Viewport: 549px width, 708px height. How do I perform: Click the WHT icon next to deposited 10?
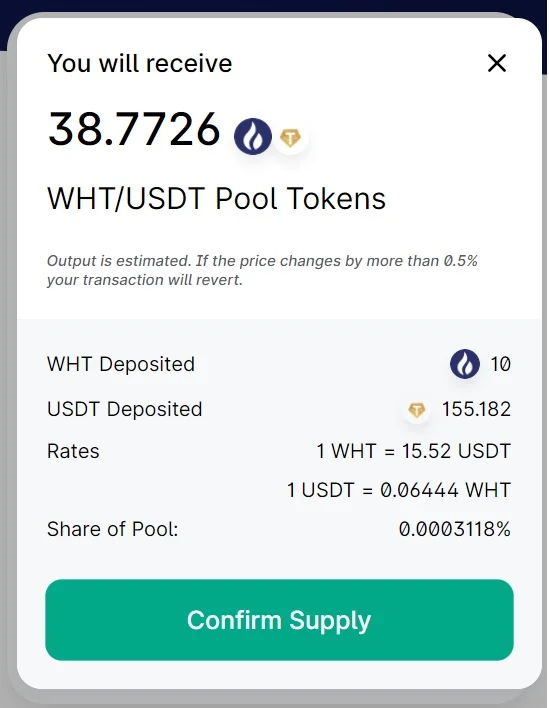click(465, 363)
